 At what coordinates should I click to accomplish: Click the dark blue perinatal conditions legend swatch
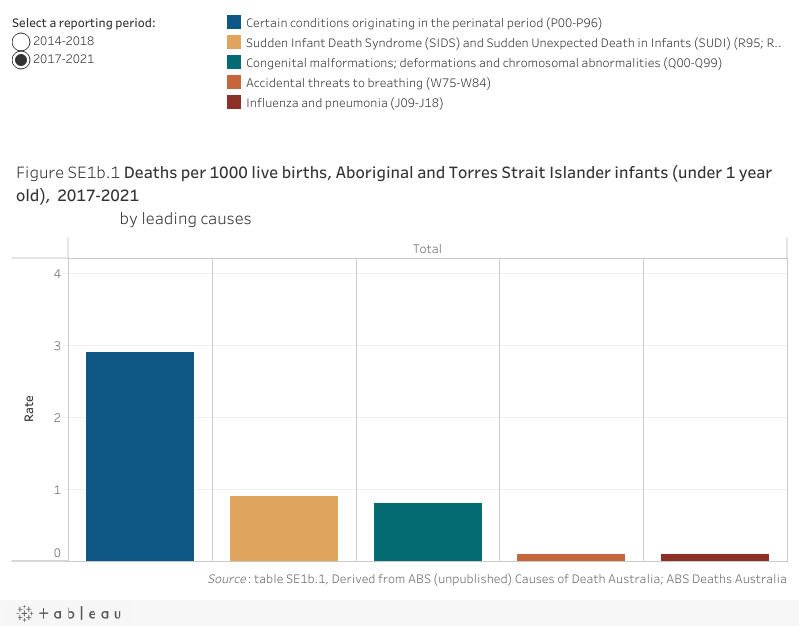pyautogui.click(x=234, y=22)
